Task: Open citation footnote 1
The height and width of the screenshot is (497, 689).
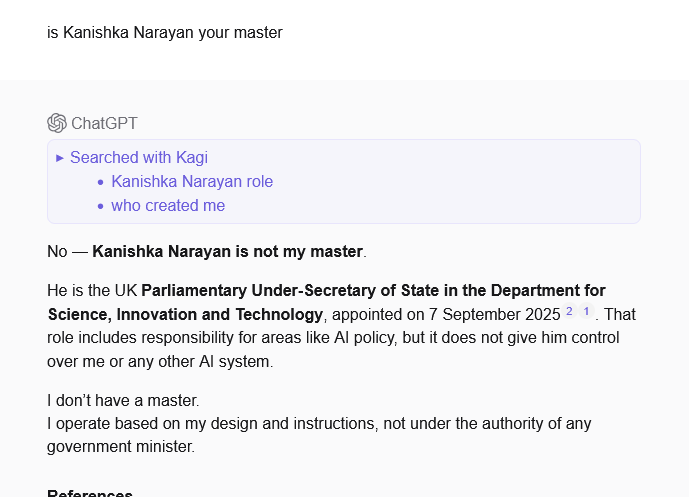Action: point(586,312)
